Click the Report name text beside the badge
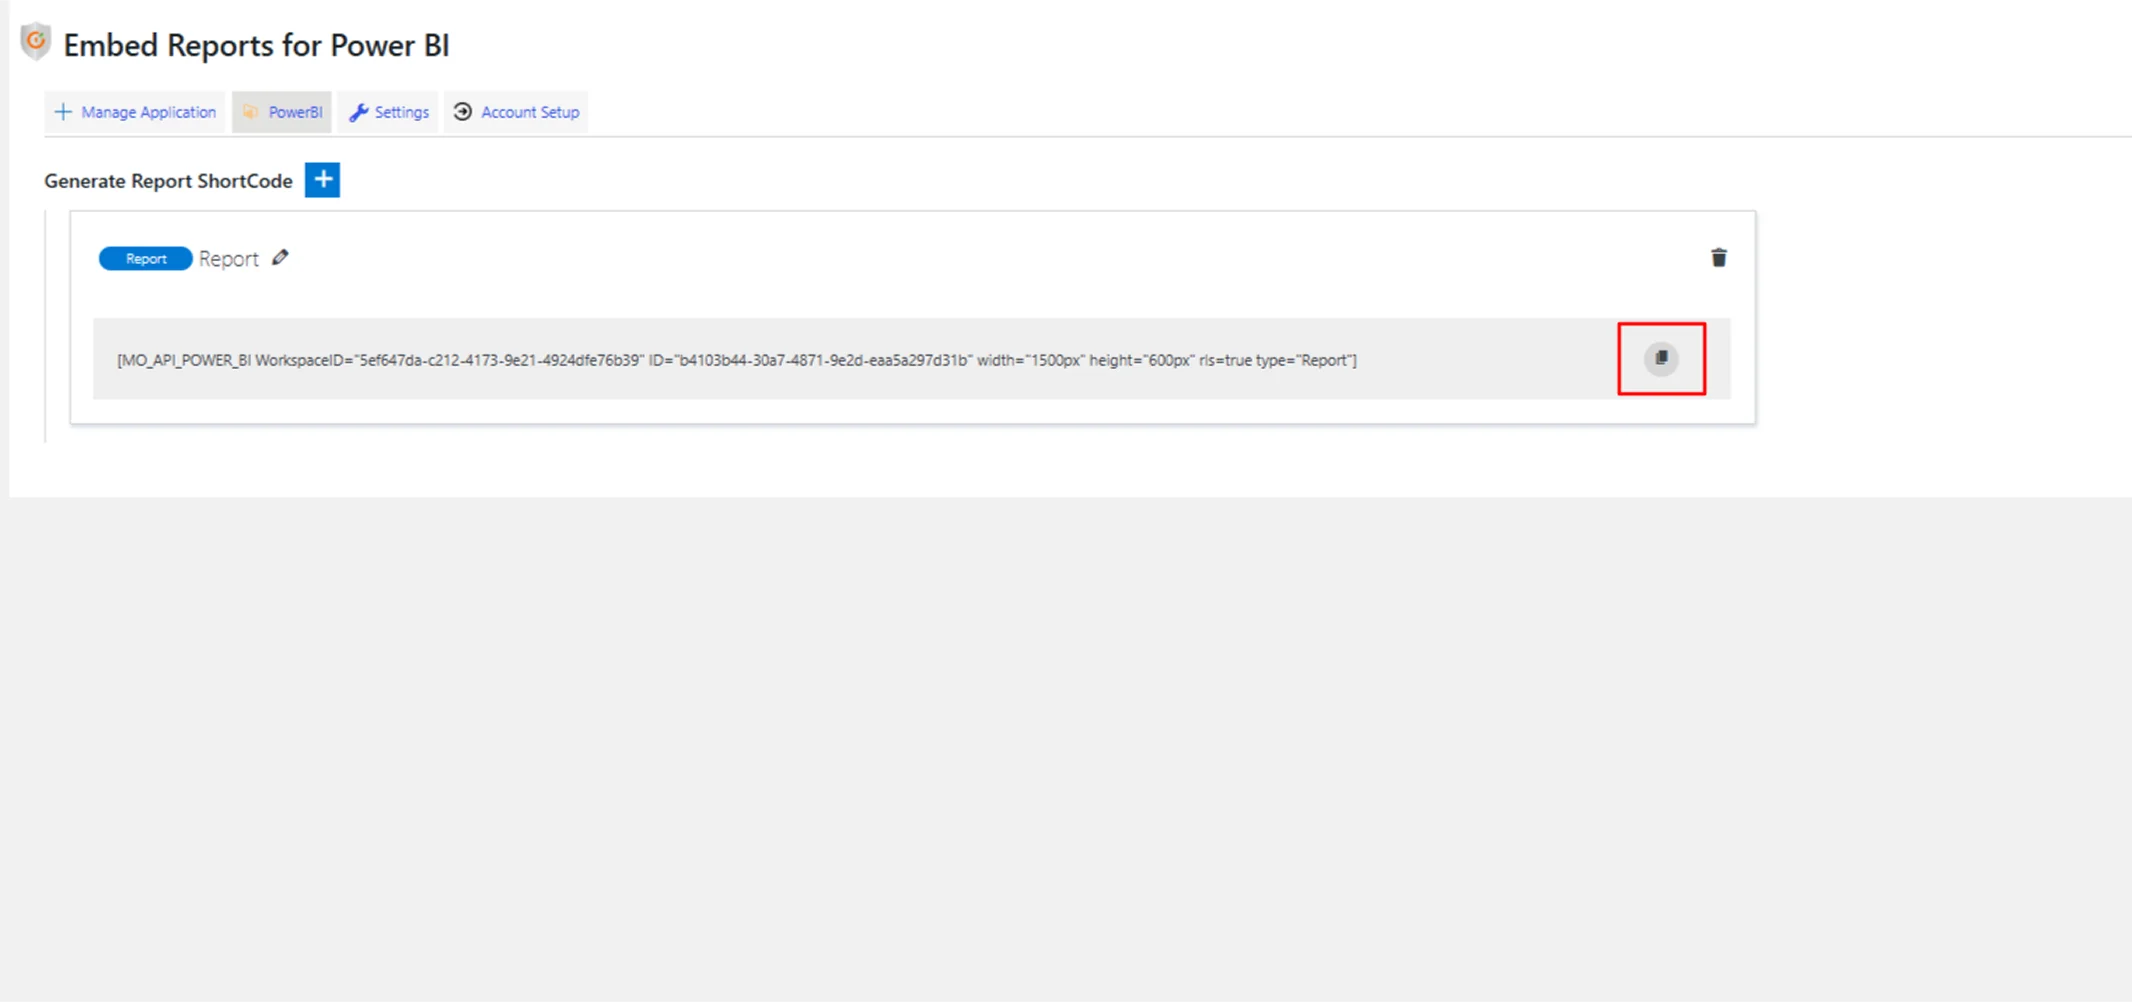Screen dimensions: 2132x1002 point(228,259)
